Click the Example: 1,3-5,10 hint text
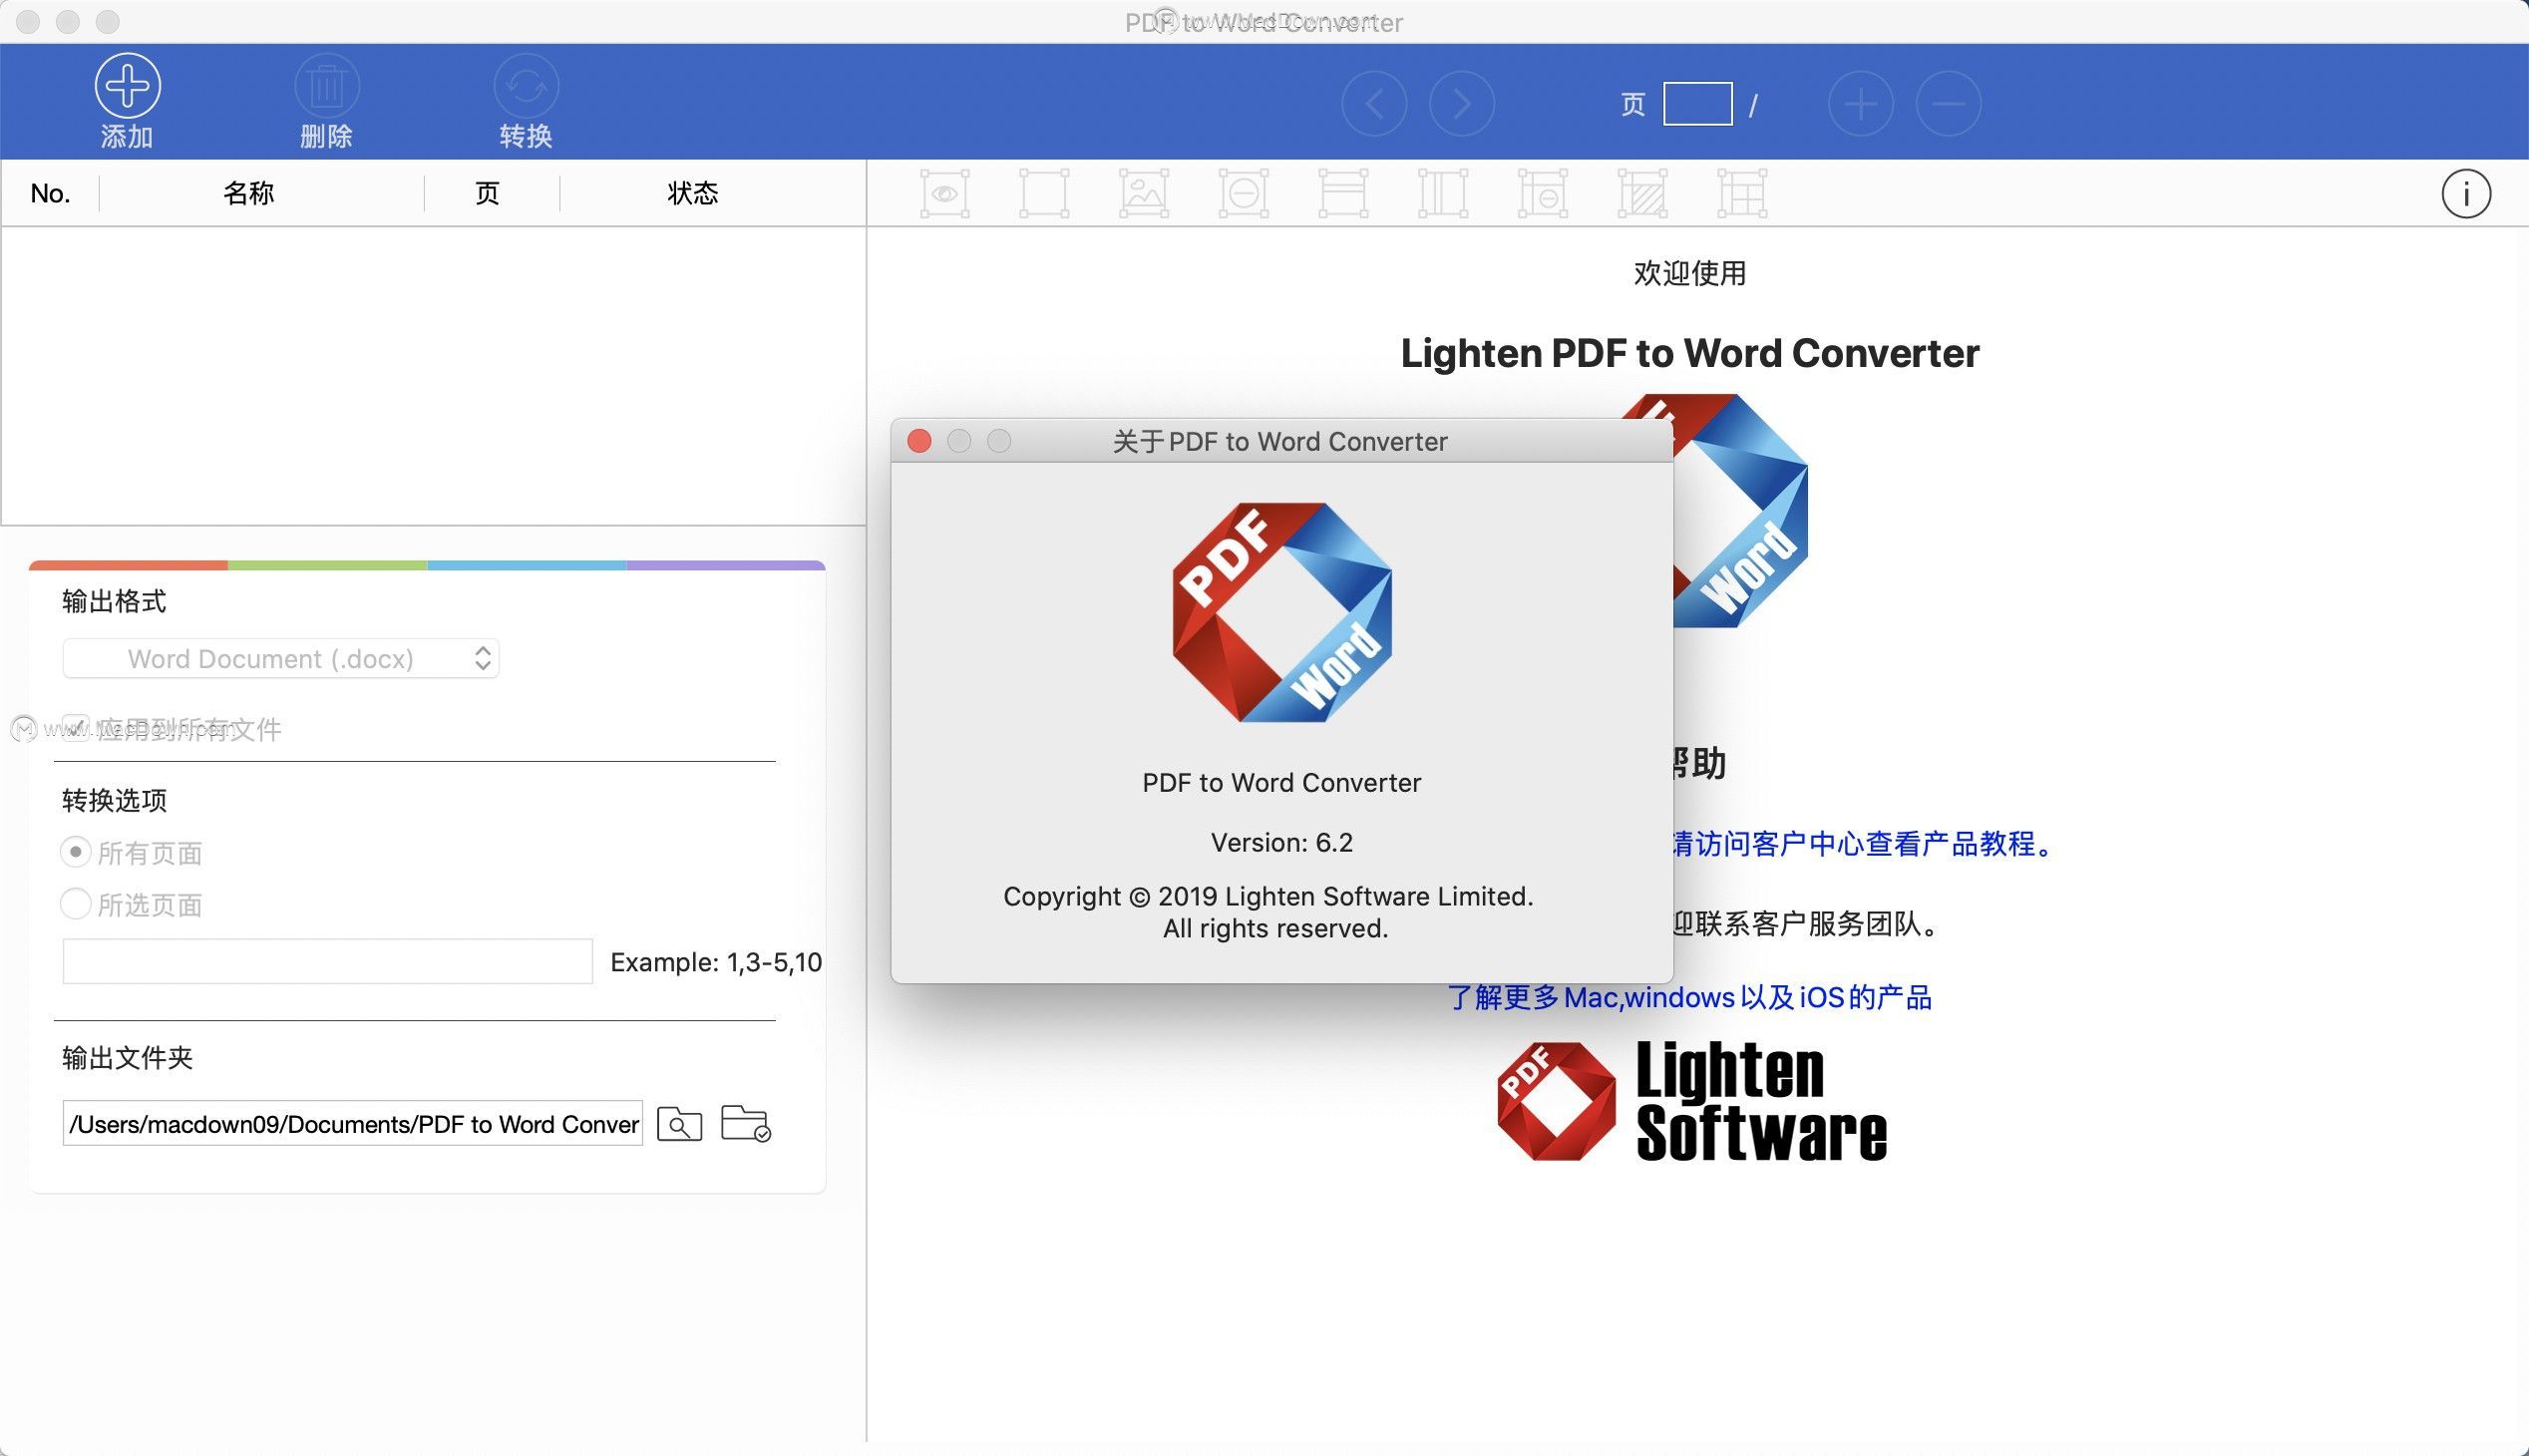 click(x=716, y=962)
